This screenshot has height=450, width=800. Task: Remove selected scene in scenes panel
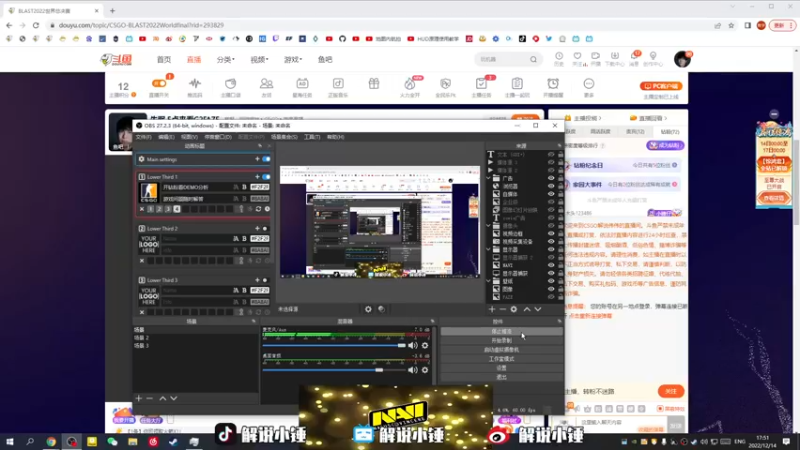coord(149,398)
